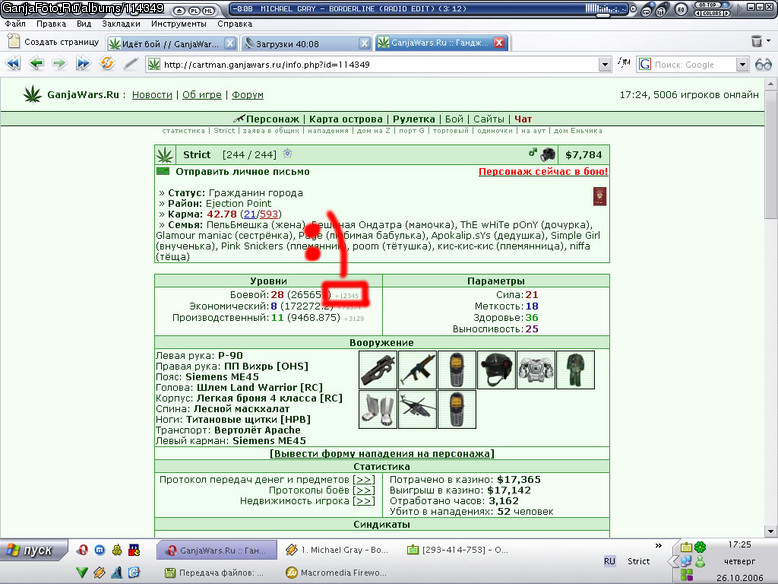Click the karma value 593 link
This screenshot has height=584, width=778.
tap(269, 214)
